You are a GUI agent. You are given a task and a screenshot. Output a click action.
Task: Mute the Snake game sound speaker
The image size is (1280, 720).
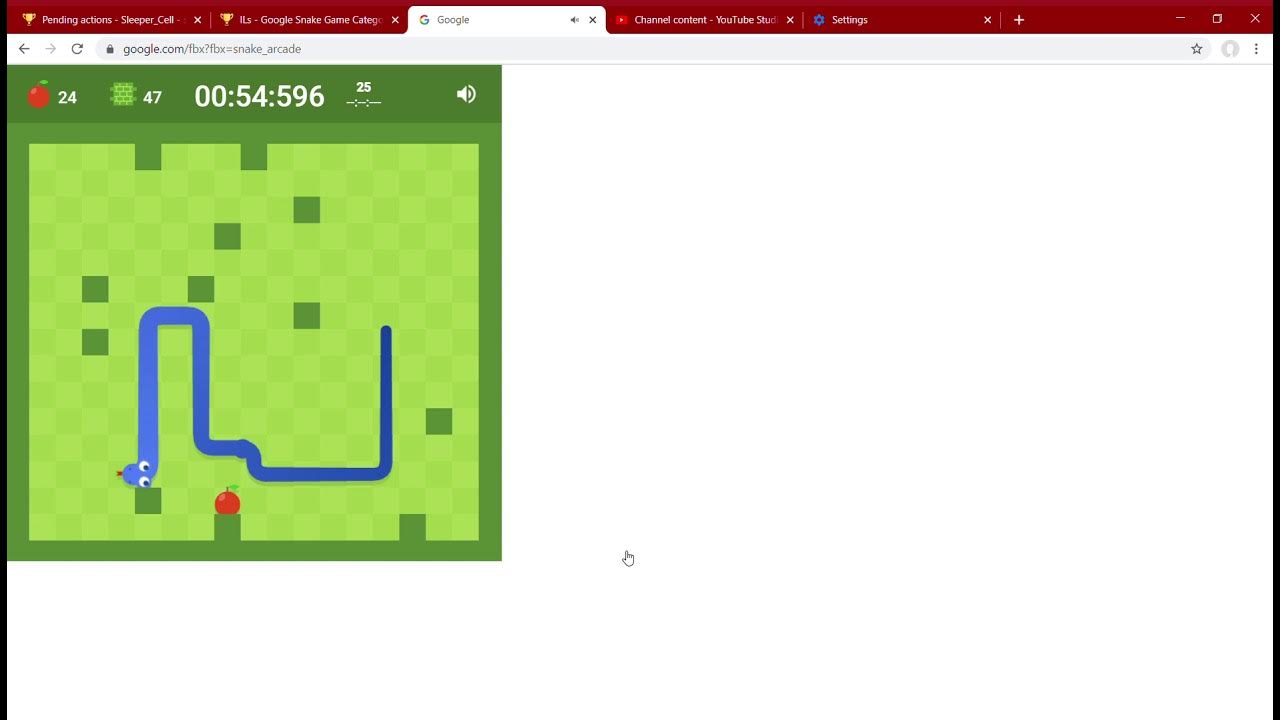pos(466,94)
